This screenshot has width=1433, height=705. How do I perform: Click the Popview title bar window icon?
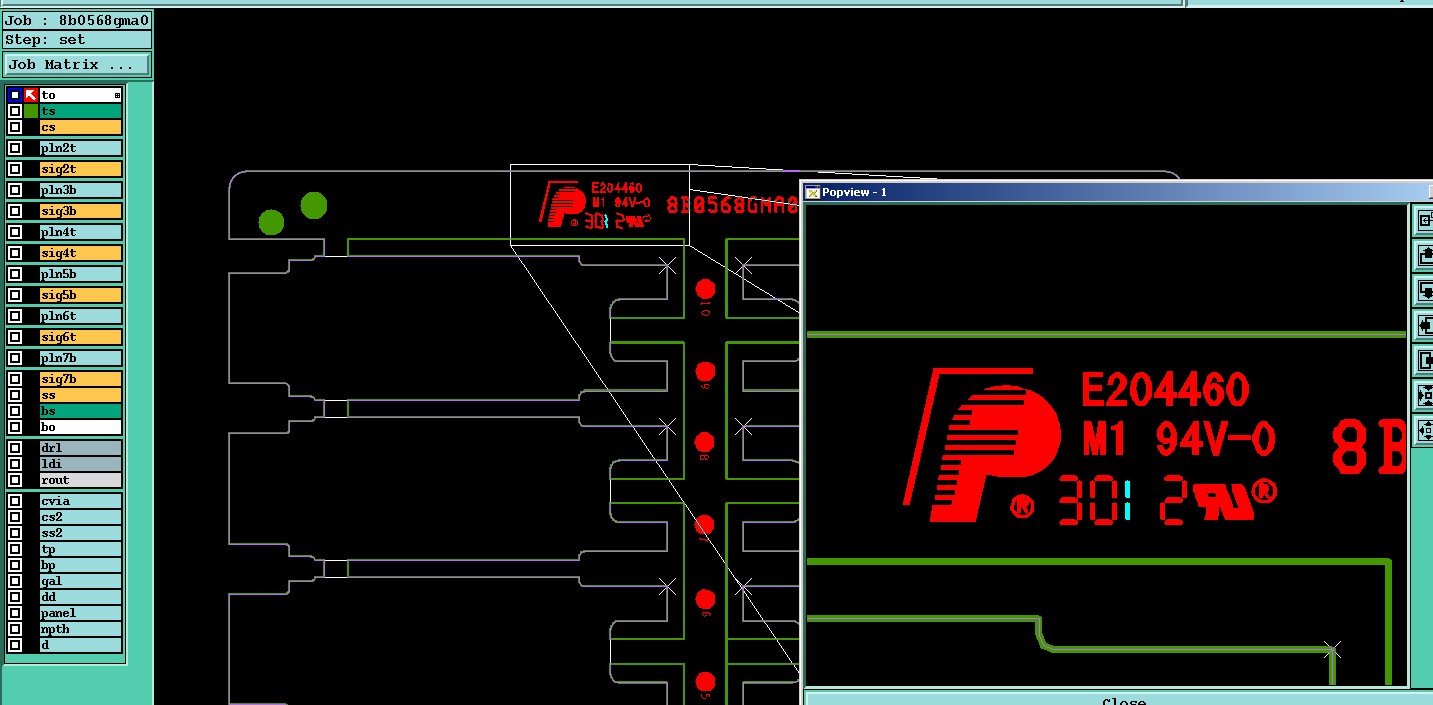pos(813,192)
